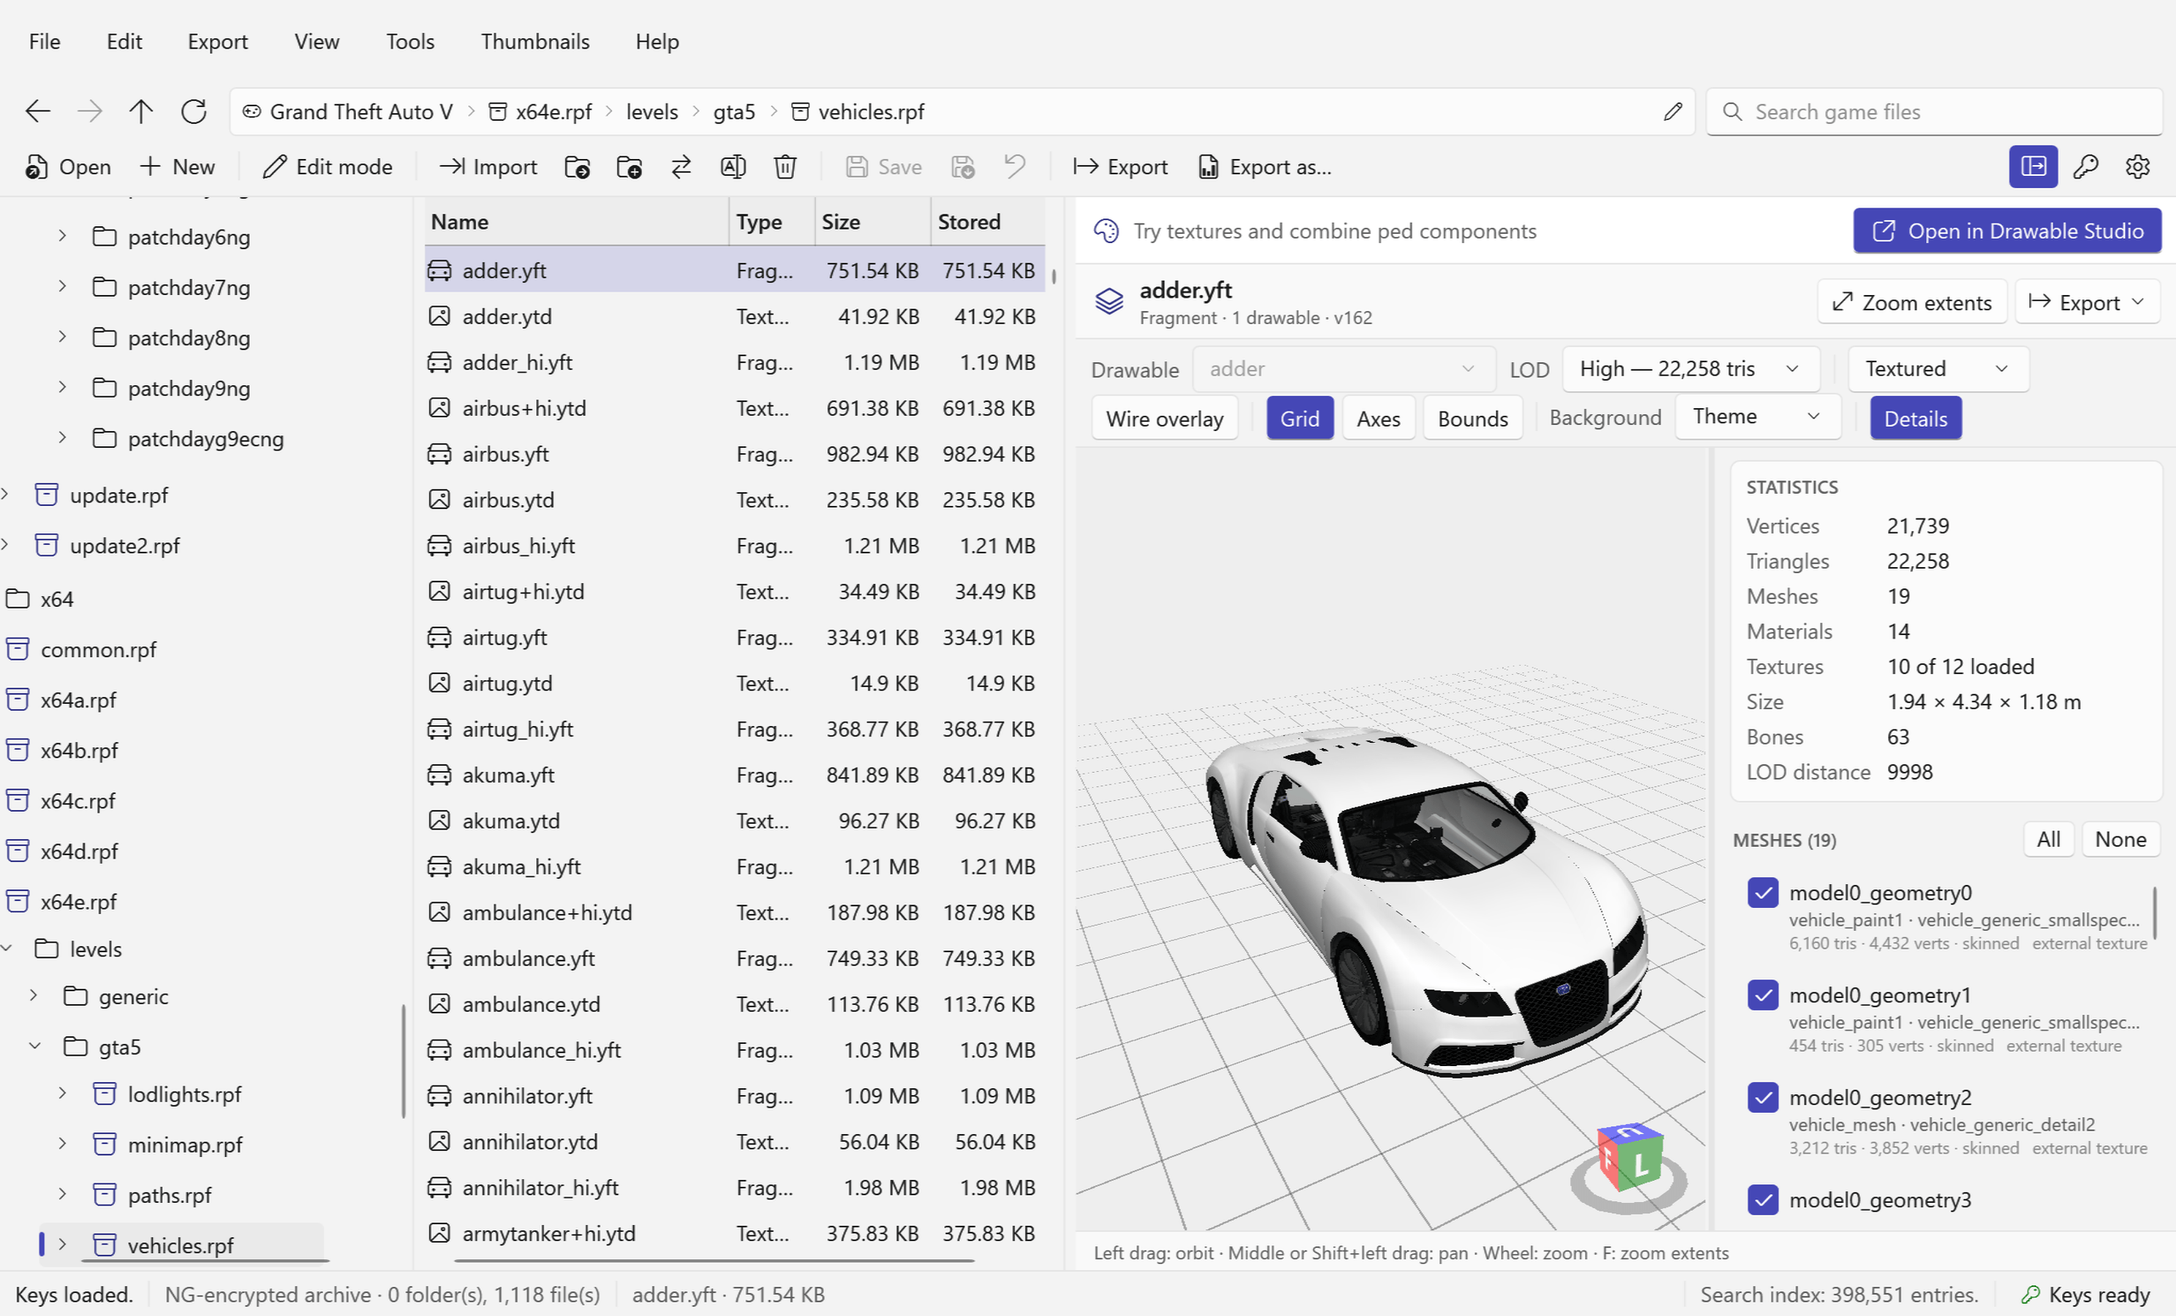Screen dimensions: 2176x1316
Task: Toggle the preview panel layout icon
Action: [x=2033, y=167]
